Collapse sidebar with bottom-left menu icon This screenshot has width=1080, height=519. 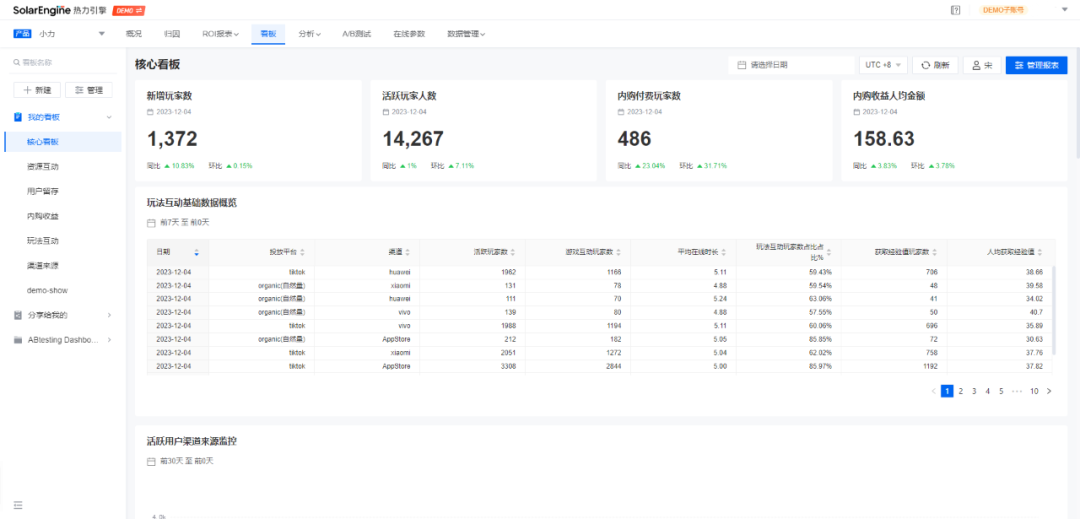(x=18, y=505)
